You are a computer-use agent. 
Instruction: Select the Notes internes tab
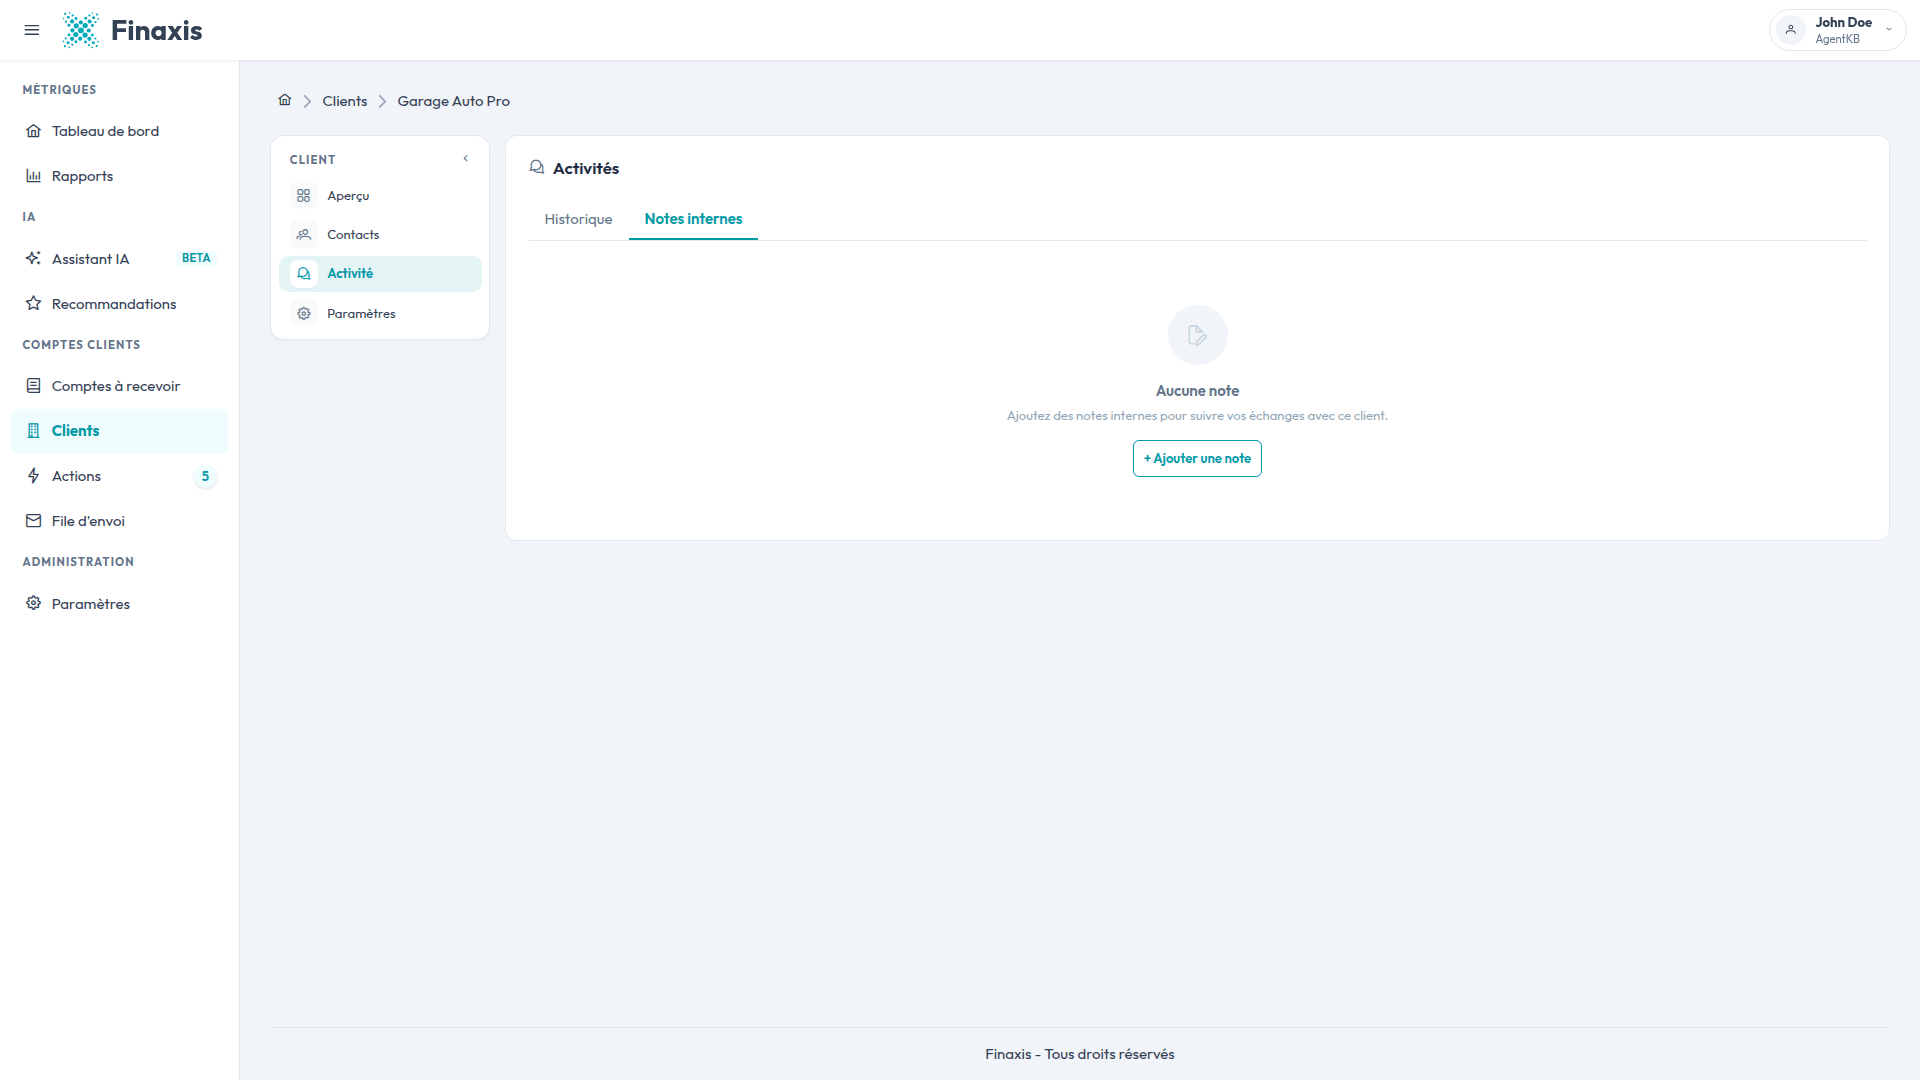(693, 219)
